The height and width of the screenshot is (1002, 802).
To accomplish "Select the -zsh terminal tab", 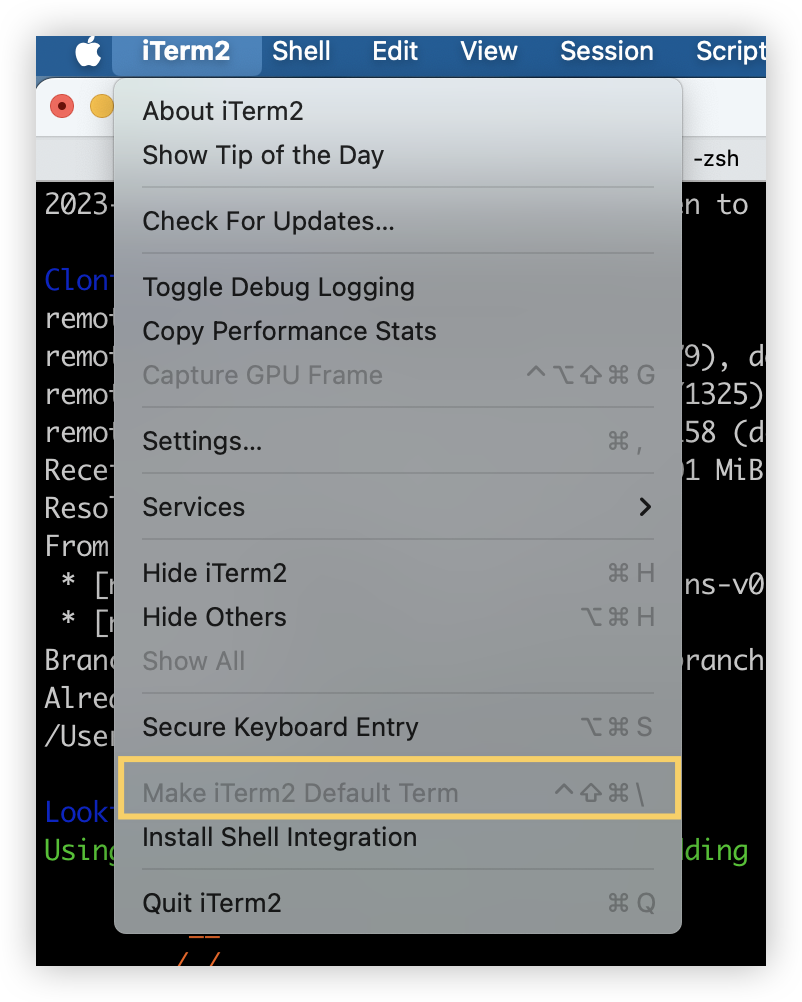I will click(x=715, y=159).
